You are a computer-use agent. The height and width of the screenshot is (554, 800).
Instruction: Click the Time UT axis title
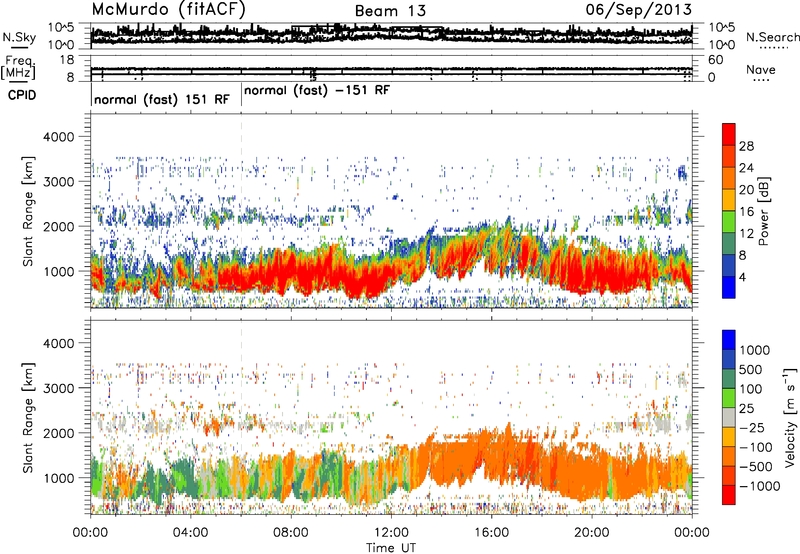pyautogui.click(x=391, y=547)
